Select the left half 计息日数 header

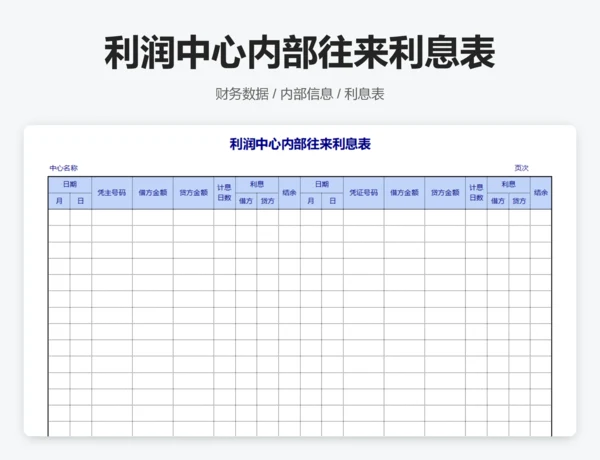click(x=225, y=193)
